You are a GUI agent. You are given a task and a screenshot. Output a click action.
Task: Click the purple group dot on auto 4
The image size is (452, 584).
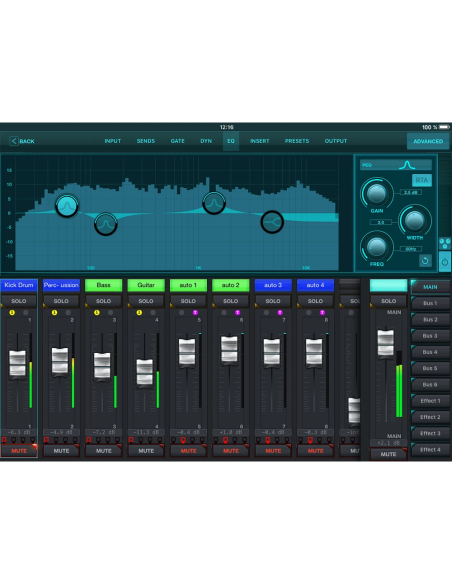[322, 312]
